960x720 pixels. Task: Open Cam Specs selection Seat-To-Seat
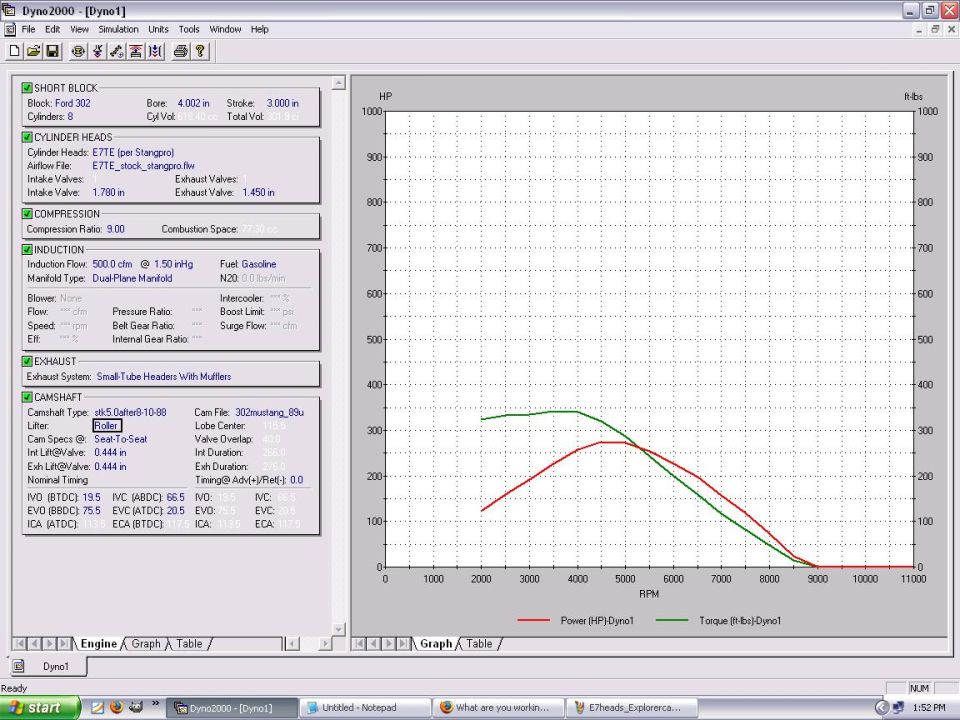point(121,439)
